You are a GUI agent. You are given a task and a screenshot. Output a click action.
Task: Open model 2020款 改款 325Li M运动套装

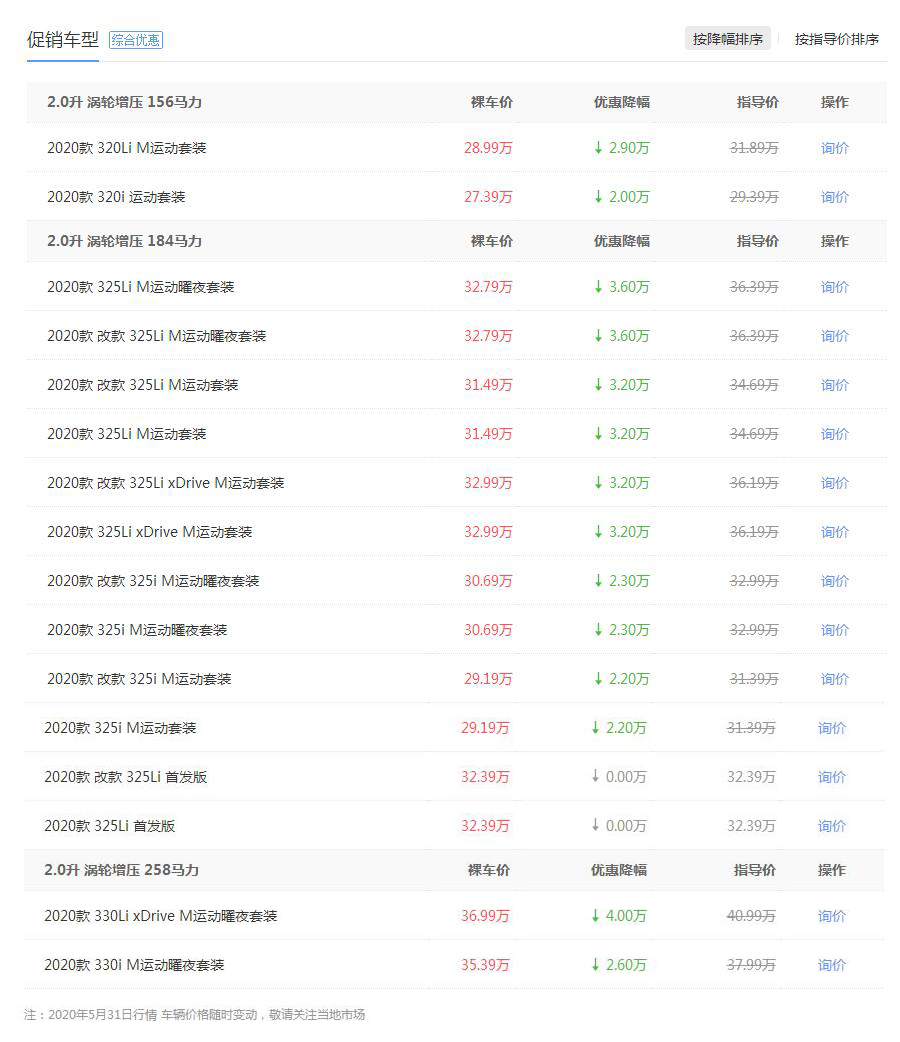coord(142,385)
